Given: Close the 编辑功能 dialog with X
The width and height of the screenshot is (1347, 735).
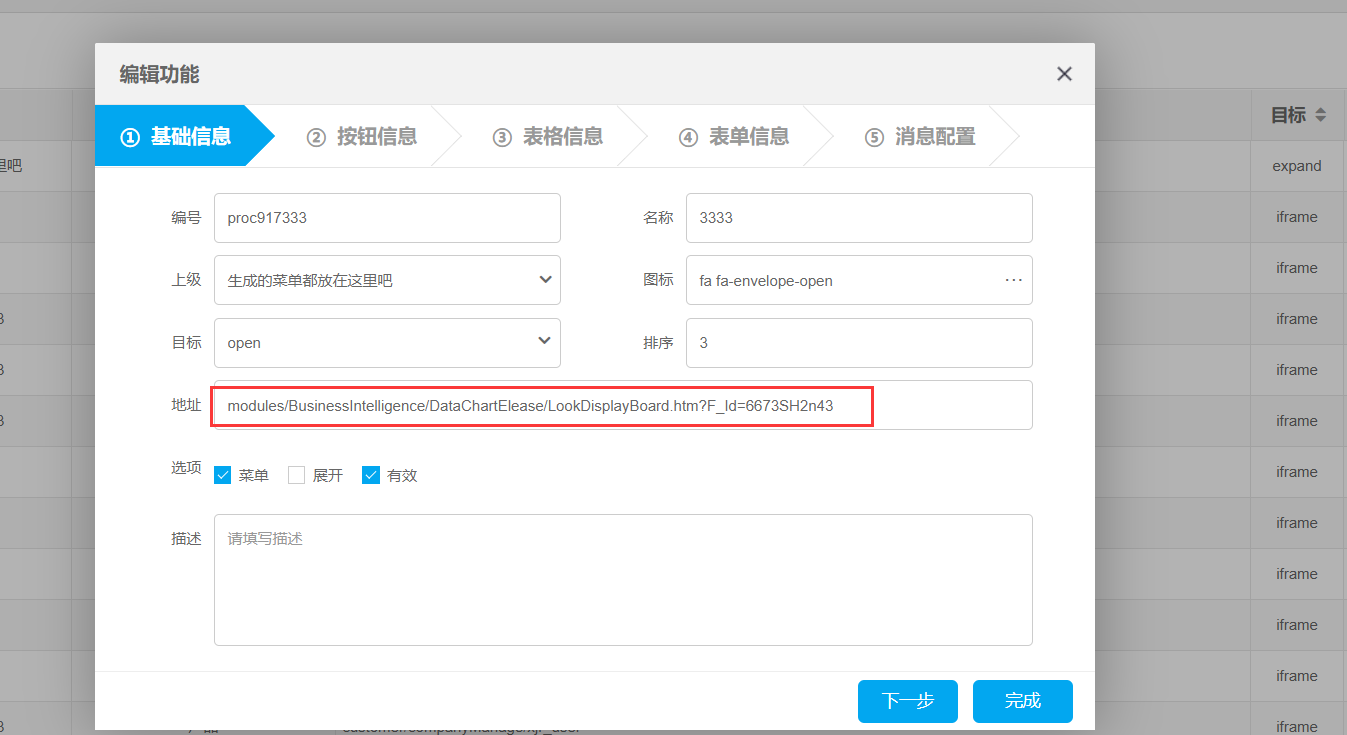Looking at the screenshot, I should 1064,74.
